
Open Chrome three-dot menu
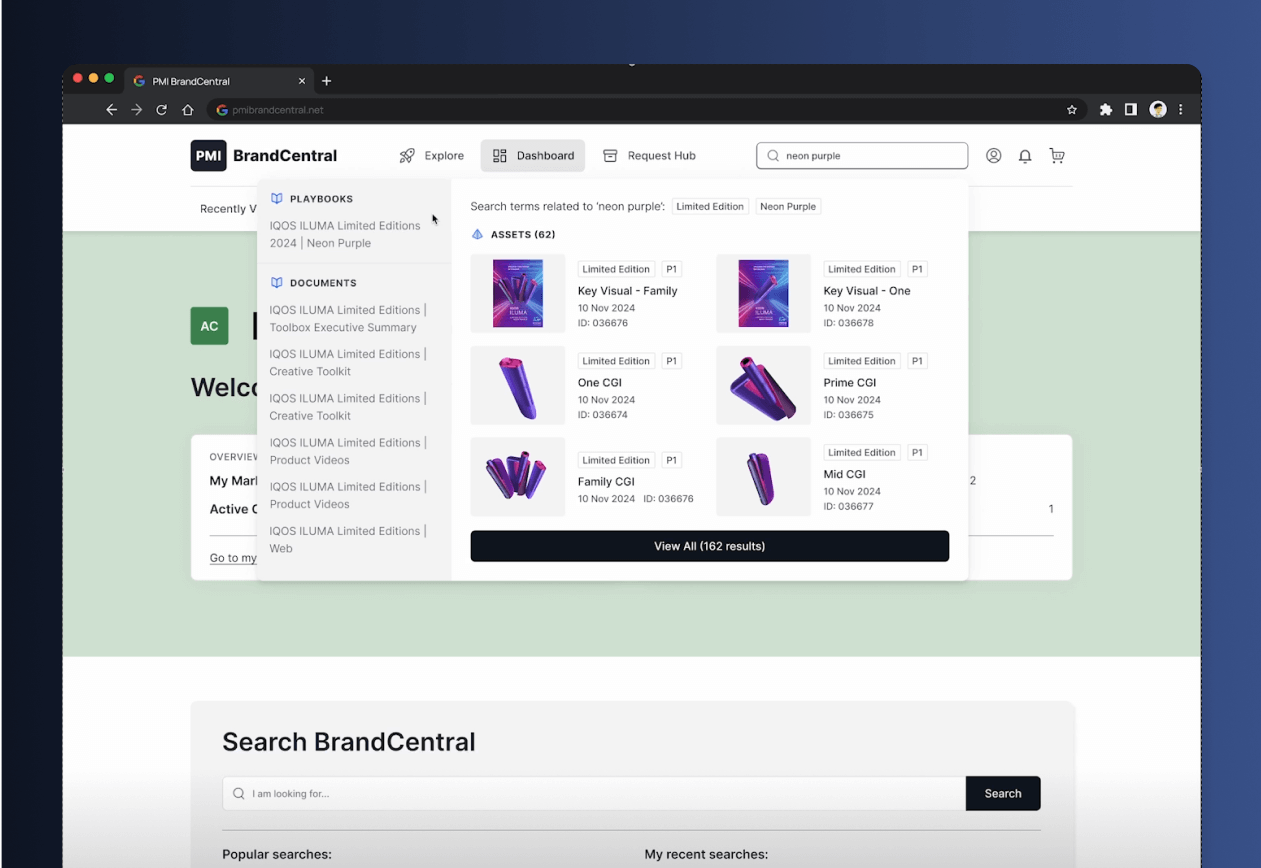pyautogui.click(x=1181, y=110)
